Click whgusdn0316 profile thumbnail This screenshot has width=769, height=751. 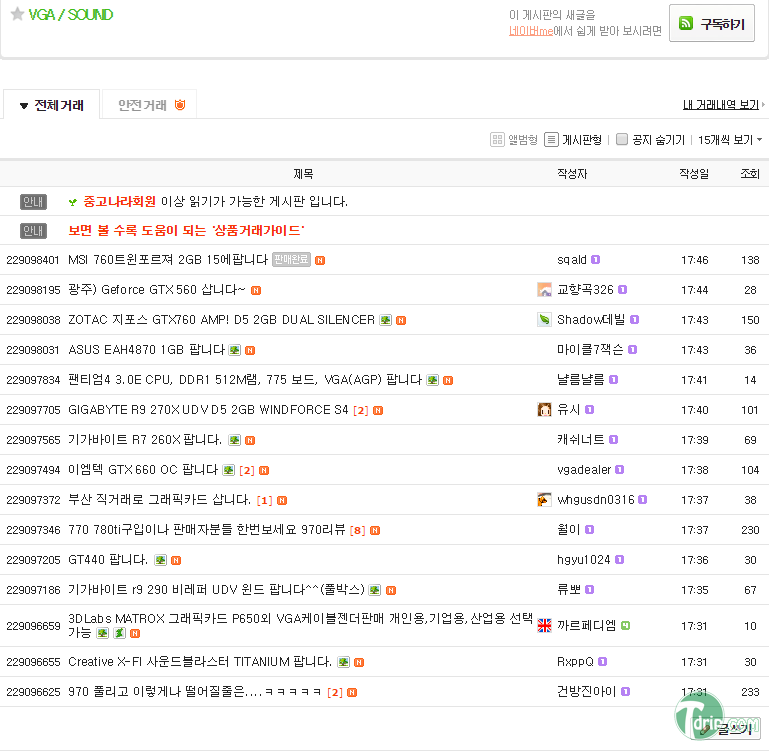(x=544, y=499)
